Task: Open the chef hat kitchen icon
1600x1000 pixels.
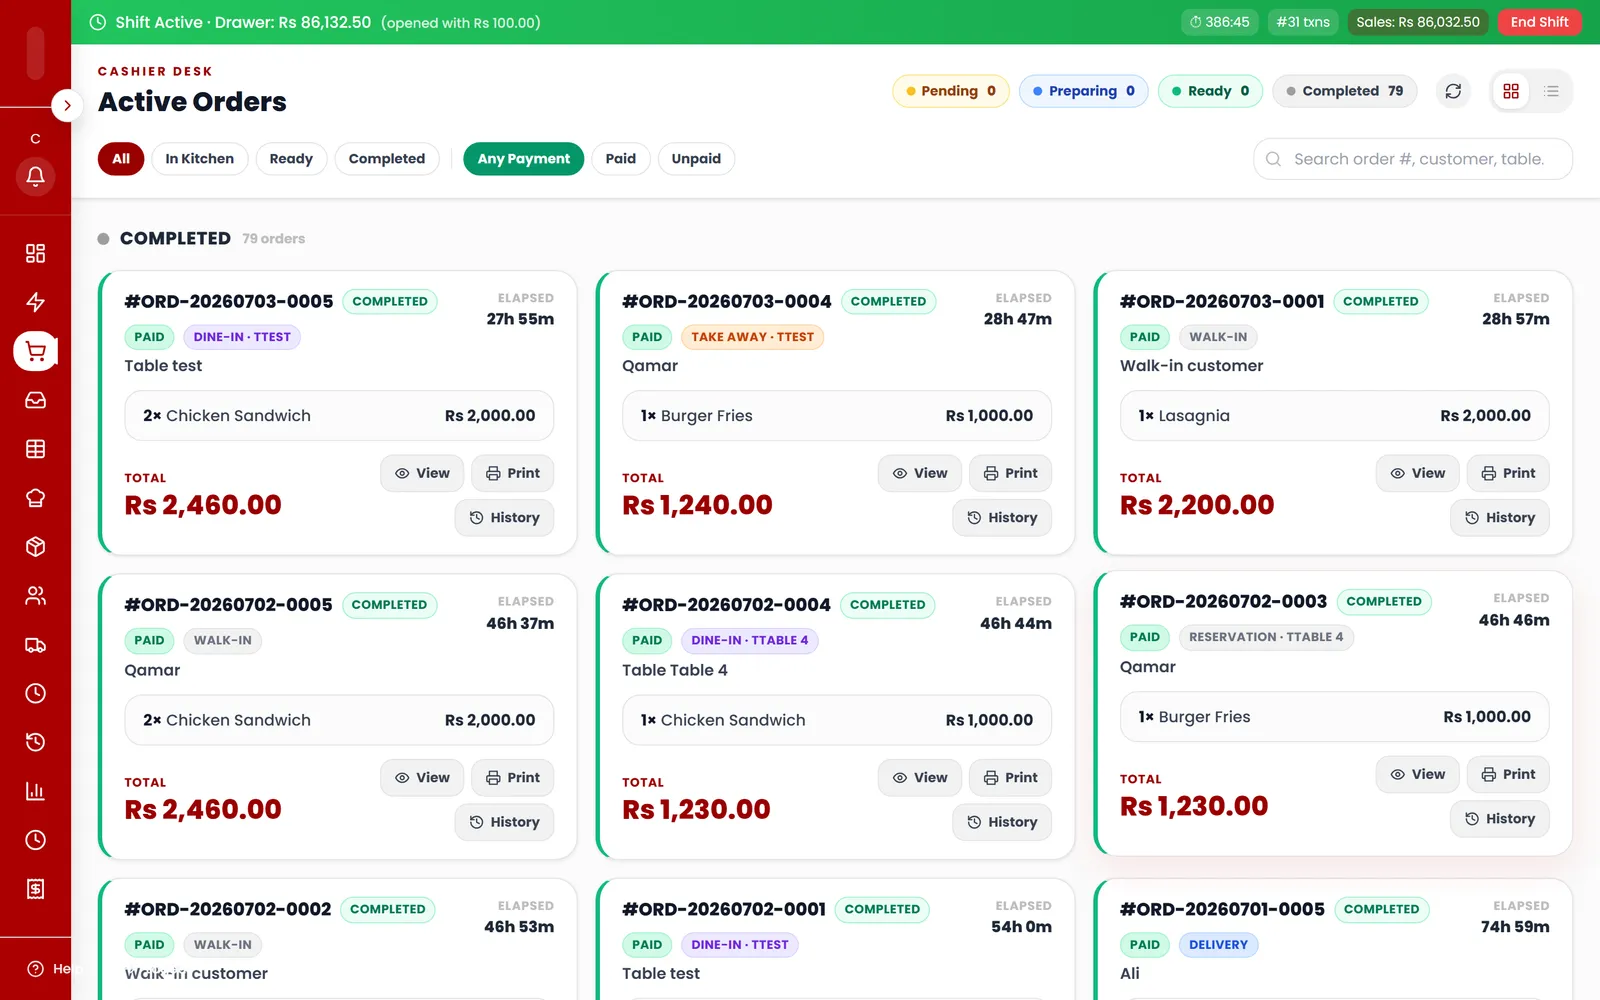Action: tap(35, 498)
